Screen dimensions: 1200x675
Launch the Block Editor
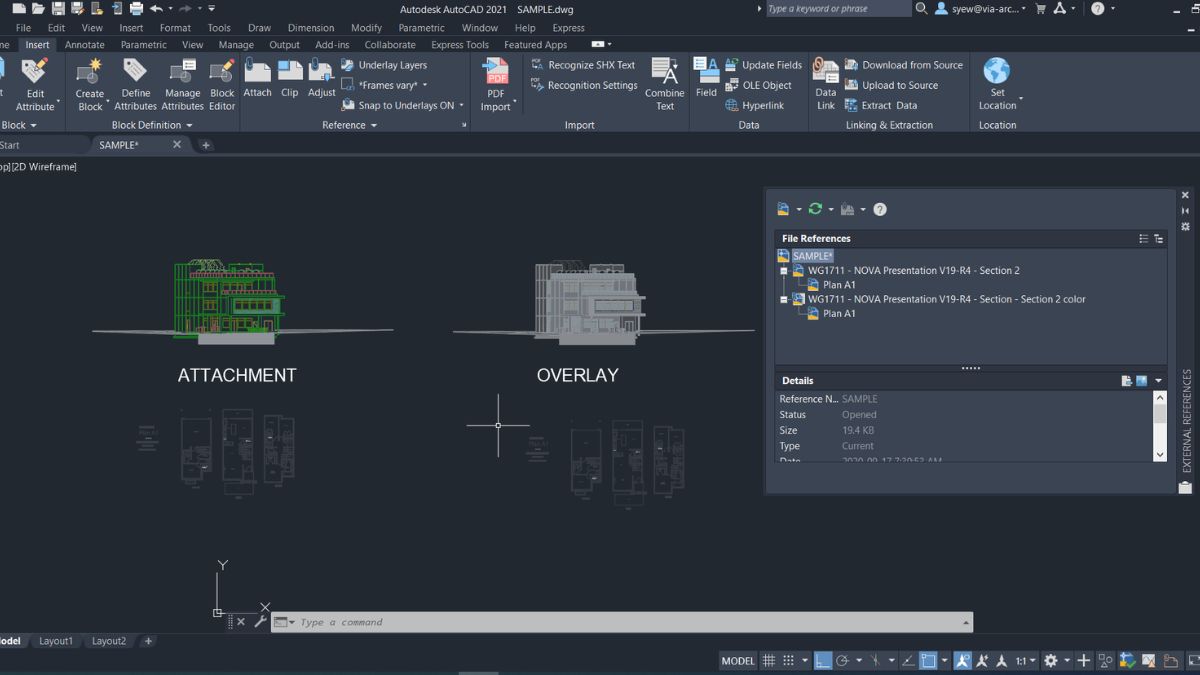pos(222,84)
